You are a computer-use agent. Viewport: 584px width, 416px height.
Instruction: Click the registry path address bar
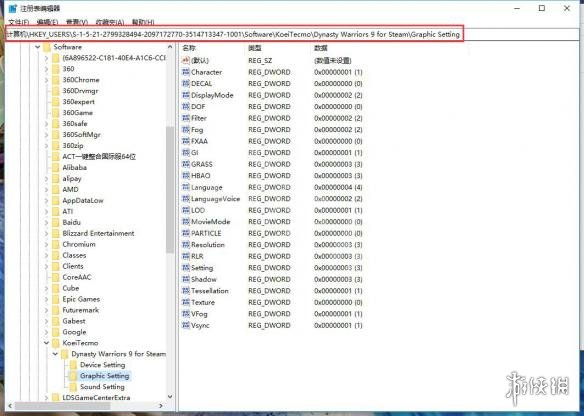point(235,34)
